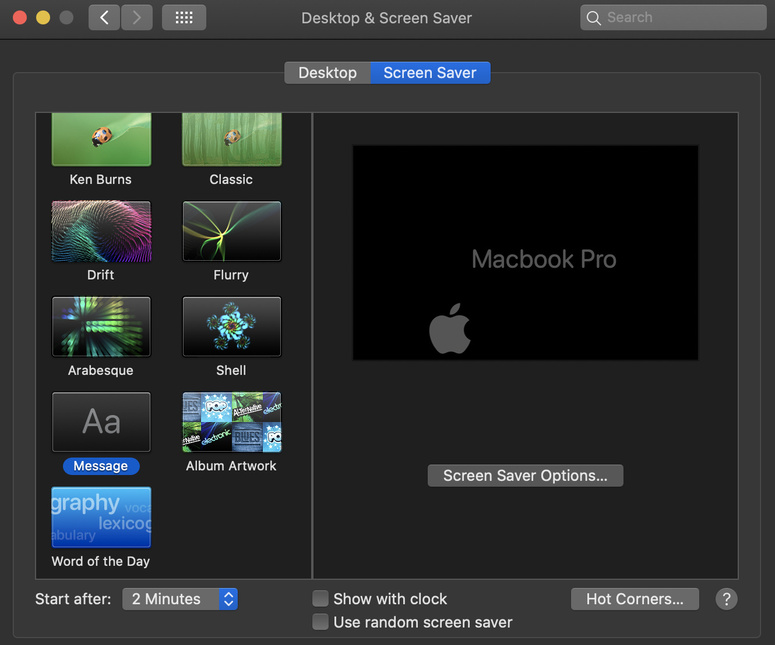
Task: Click the Word of the Day label
Action: pyautogui.click(x=101, y=561)
